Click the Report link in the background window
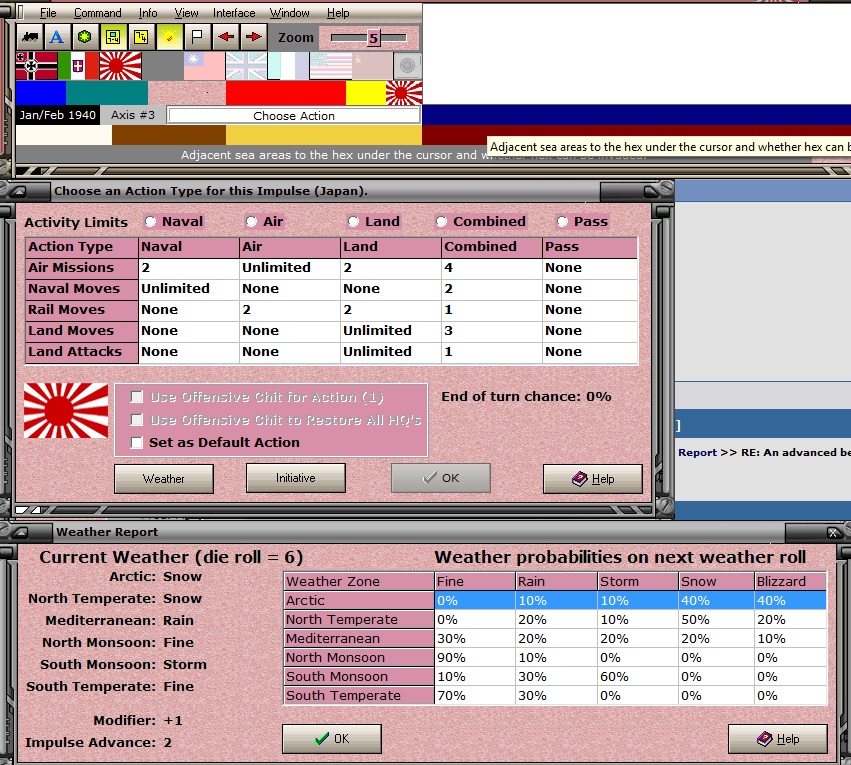The height and width of the screenshot is (765, 851). coord(697,452)
